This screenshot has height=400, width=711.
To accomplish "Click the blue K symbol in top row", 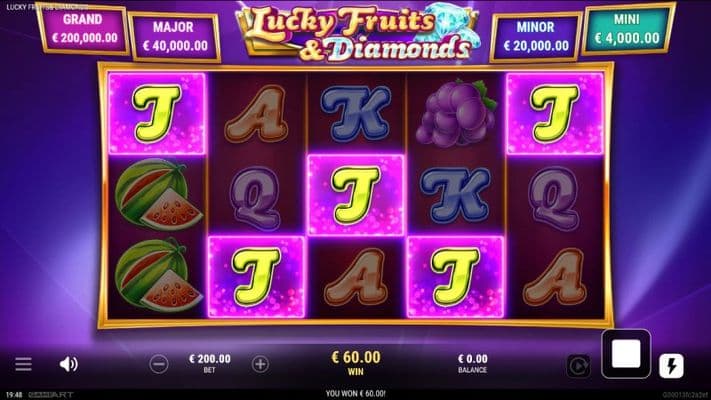I will pos(356,113).
